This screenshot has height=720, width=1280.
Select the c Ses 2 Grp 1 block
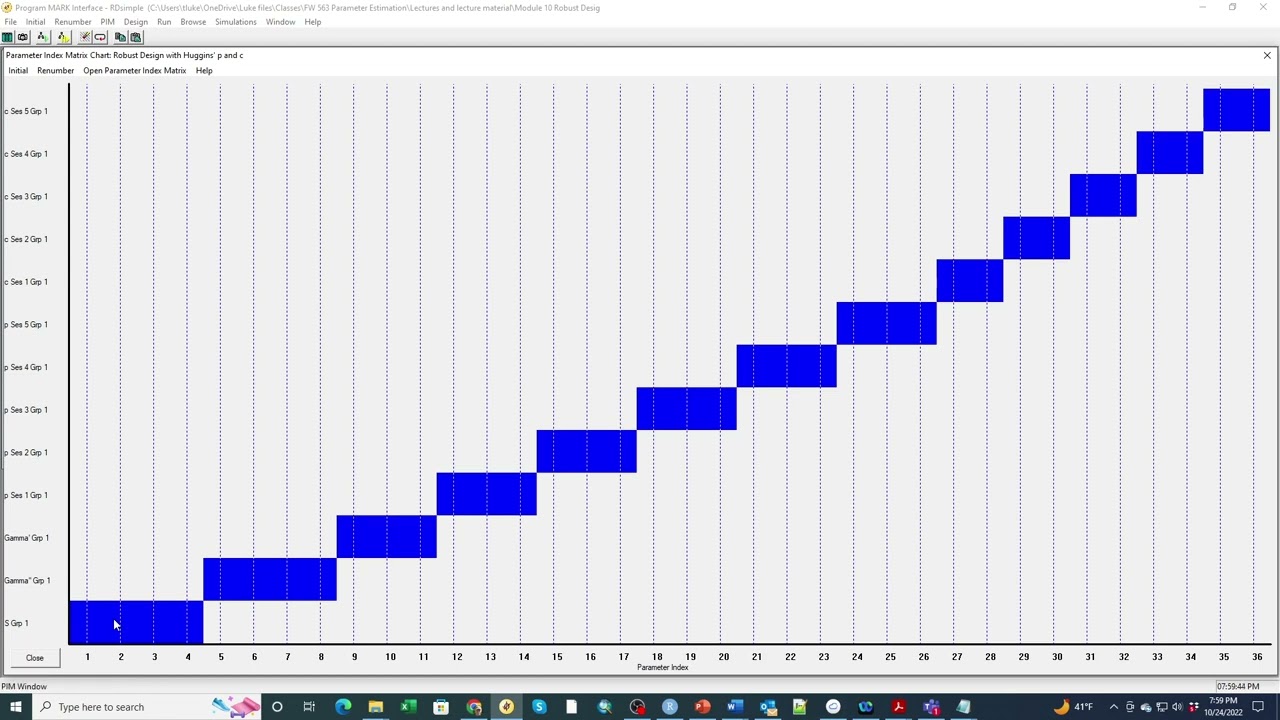(x=1037, y=238)
